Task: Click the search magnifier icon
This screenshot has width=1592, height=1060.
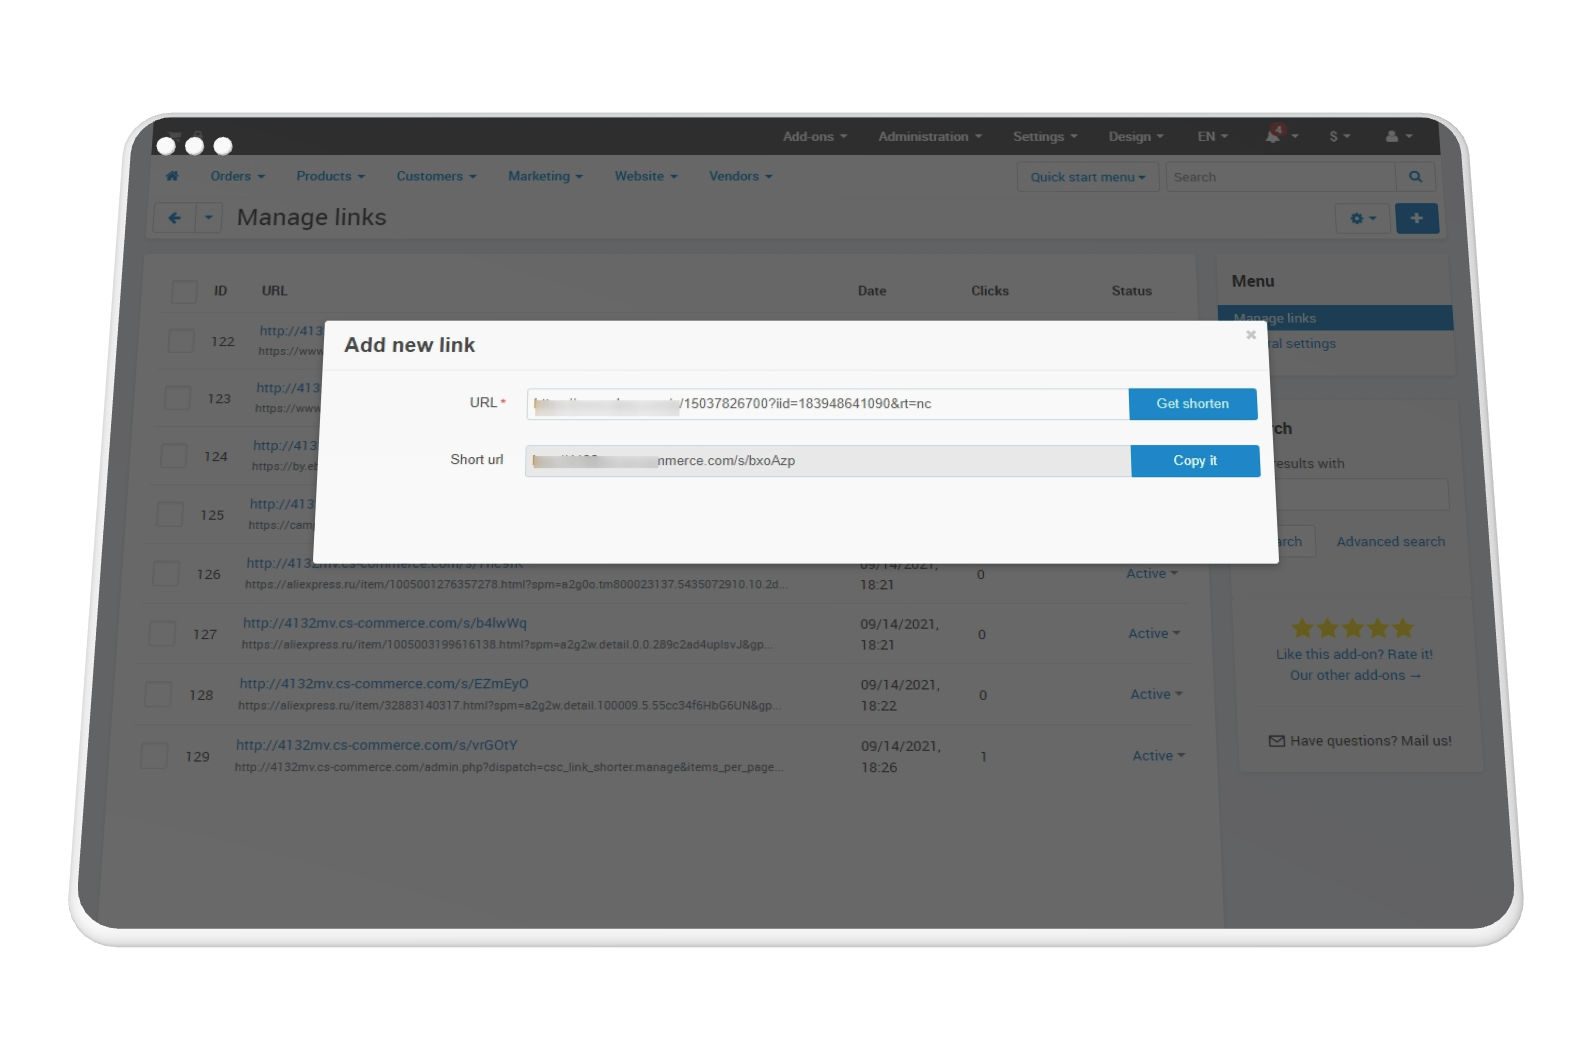Action: pos(1415,177)
